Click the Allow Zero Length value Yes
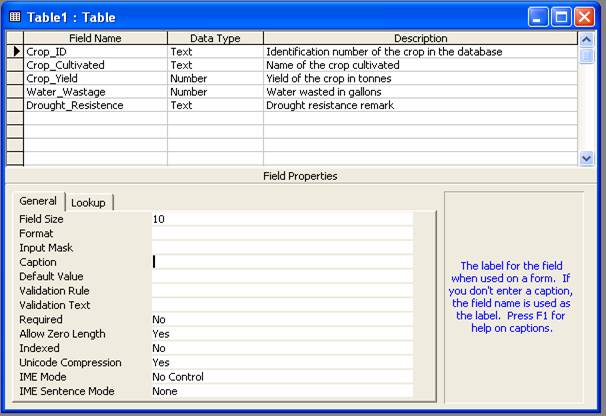The height and width of the screenshot is (416, 606). [282, 334]
